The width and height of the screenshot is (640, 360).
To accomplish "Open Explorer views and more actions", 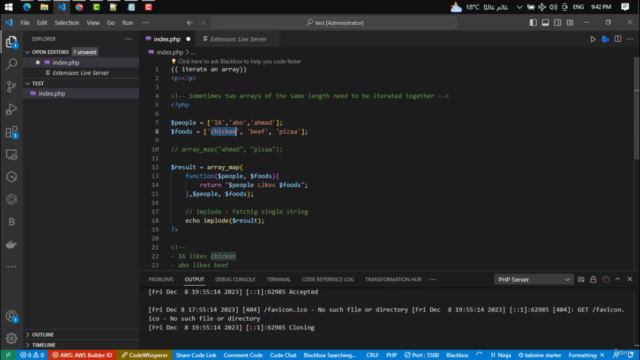I will coord(128,39).
